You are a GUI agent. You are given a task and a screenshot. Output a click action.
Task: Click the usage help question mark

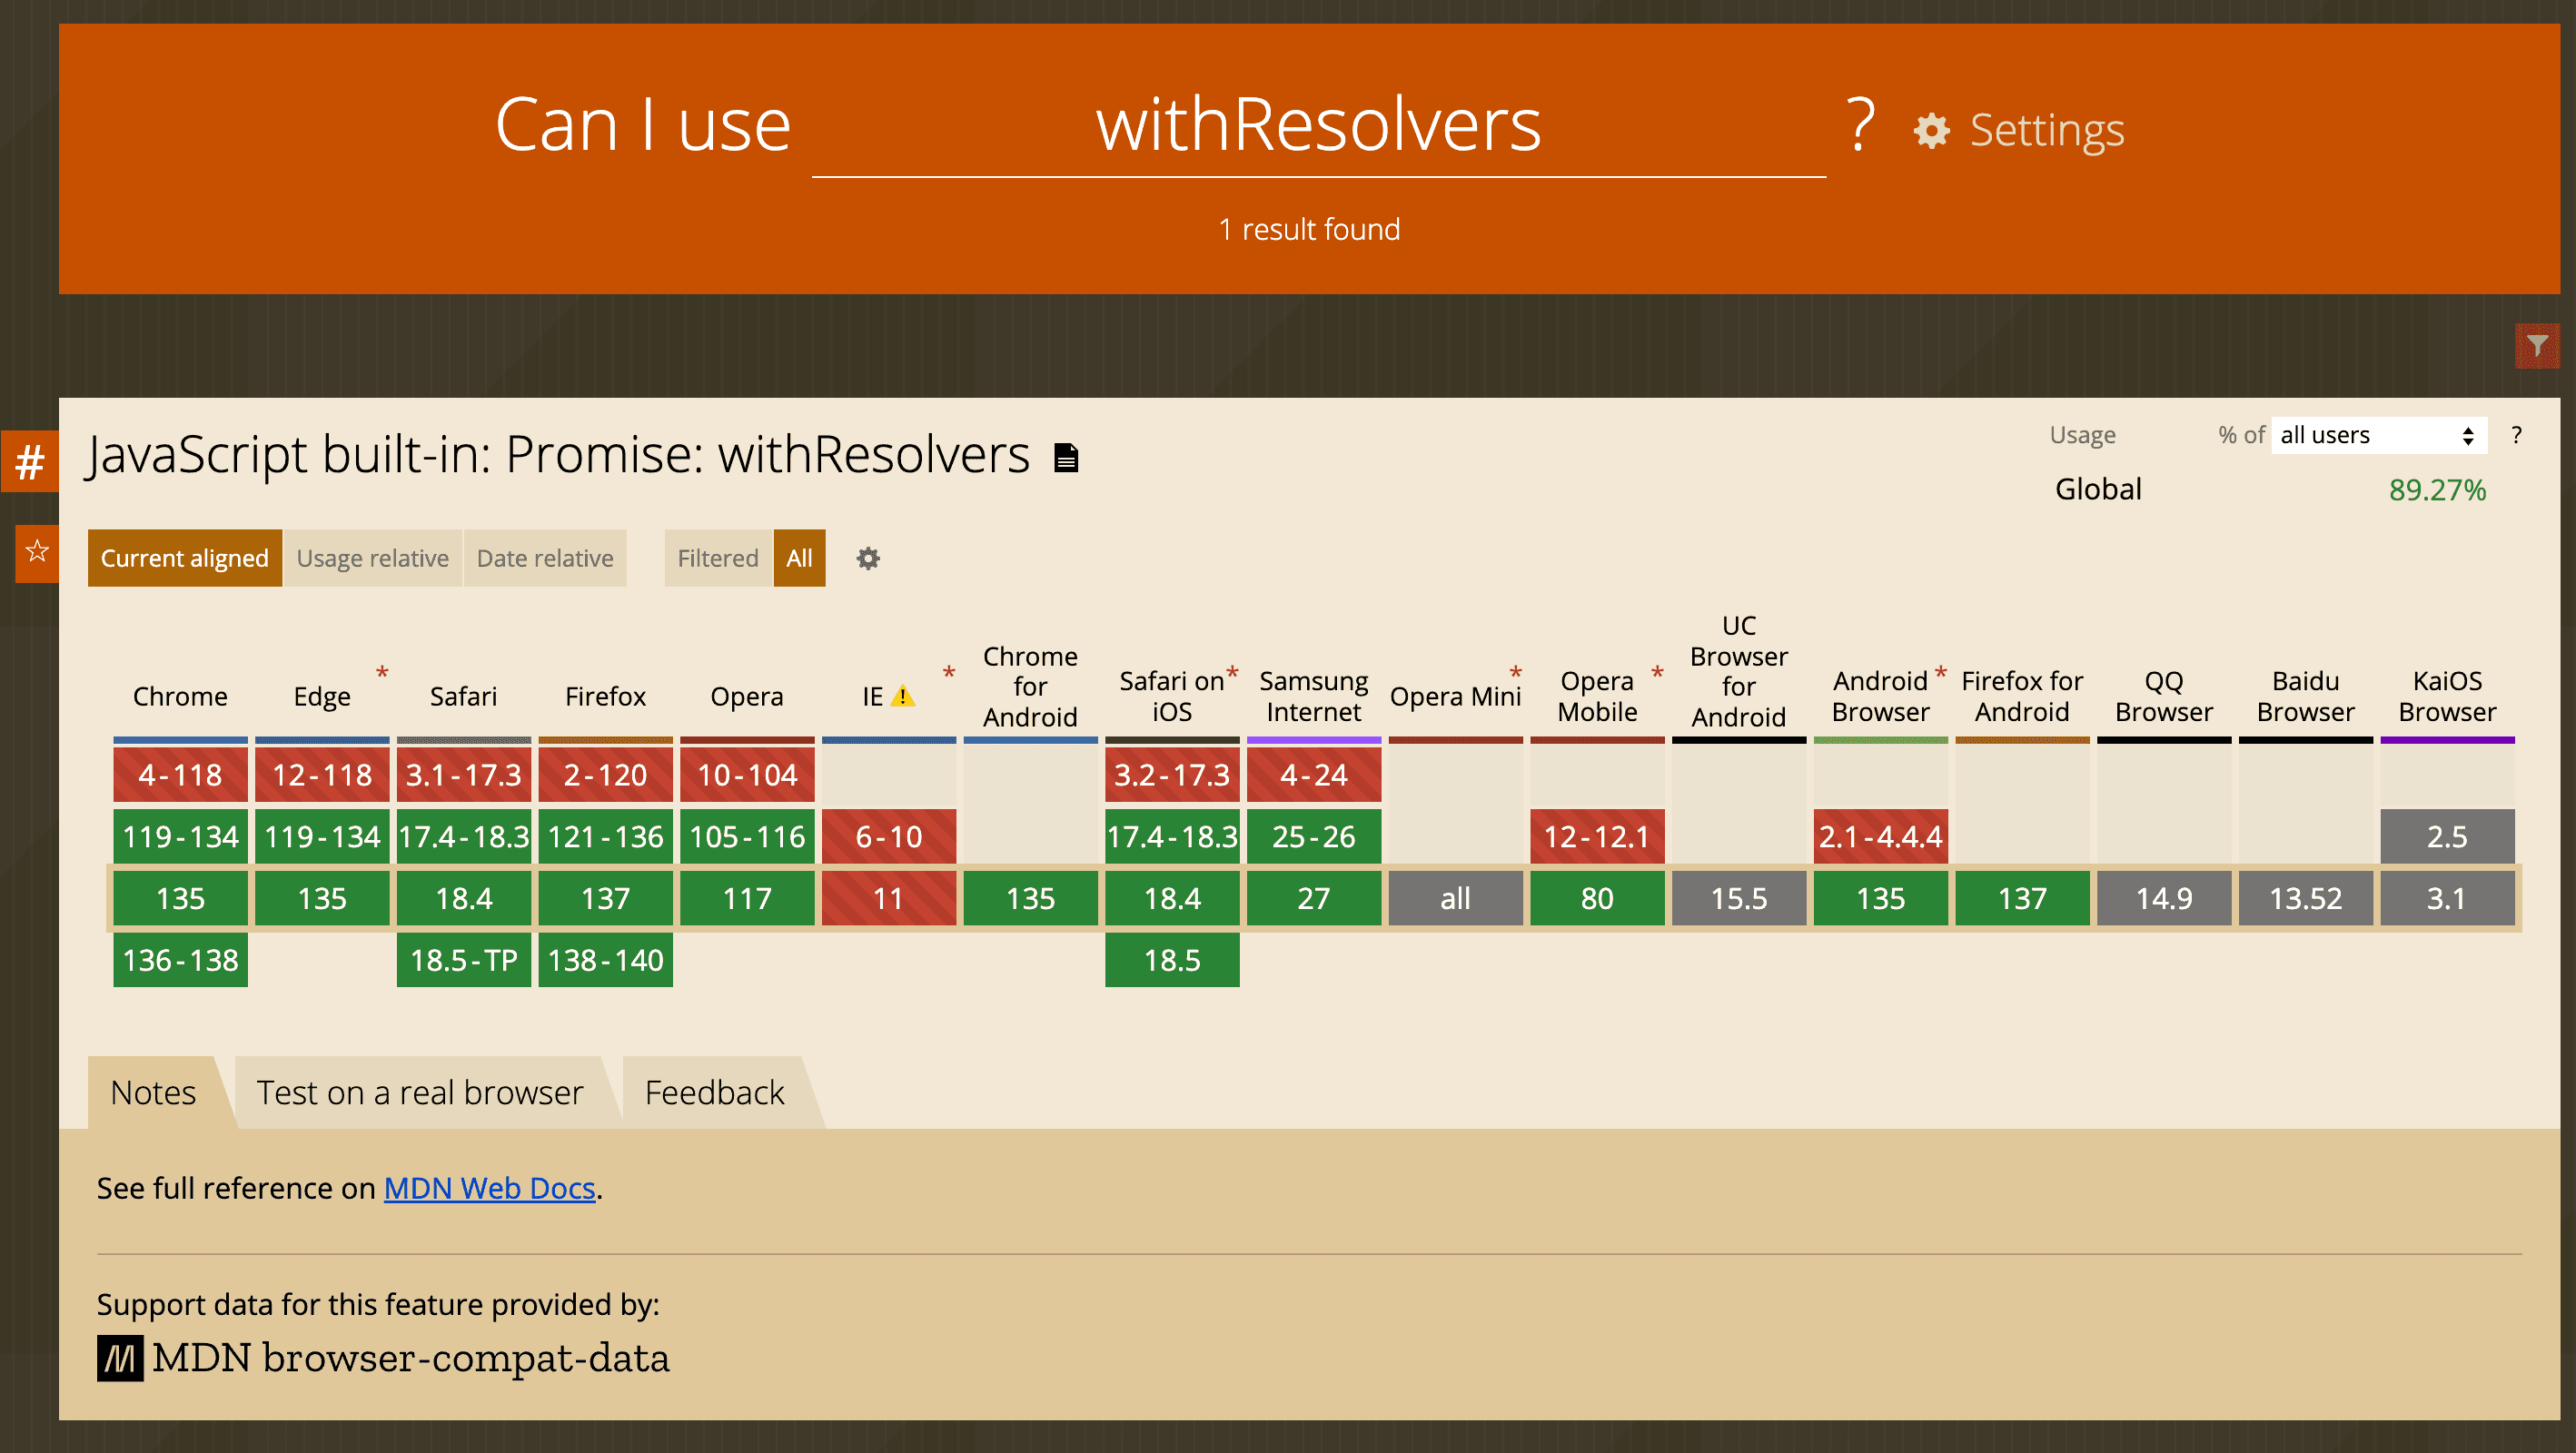2516,435
